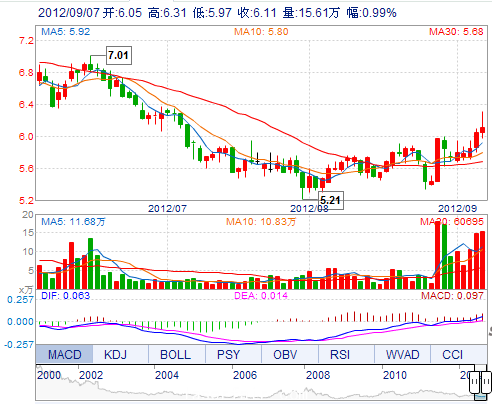Select the RSI indicator tab
Screen dimensions: 492x404
point(340,354)
